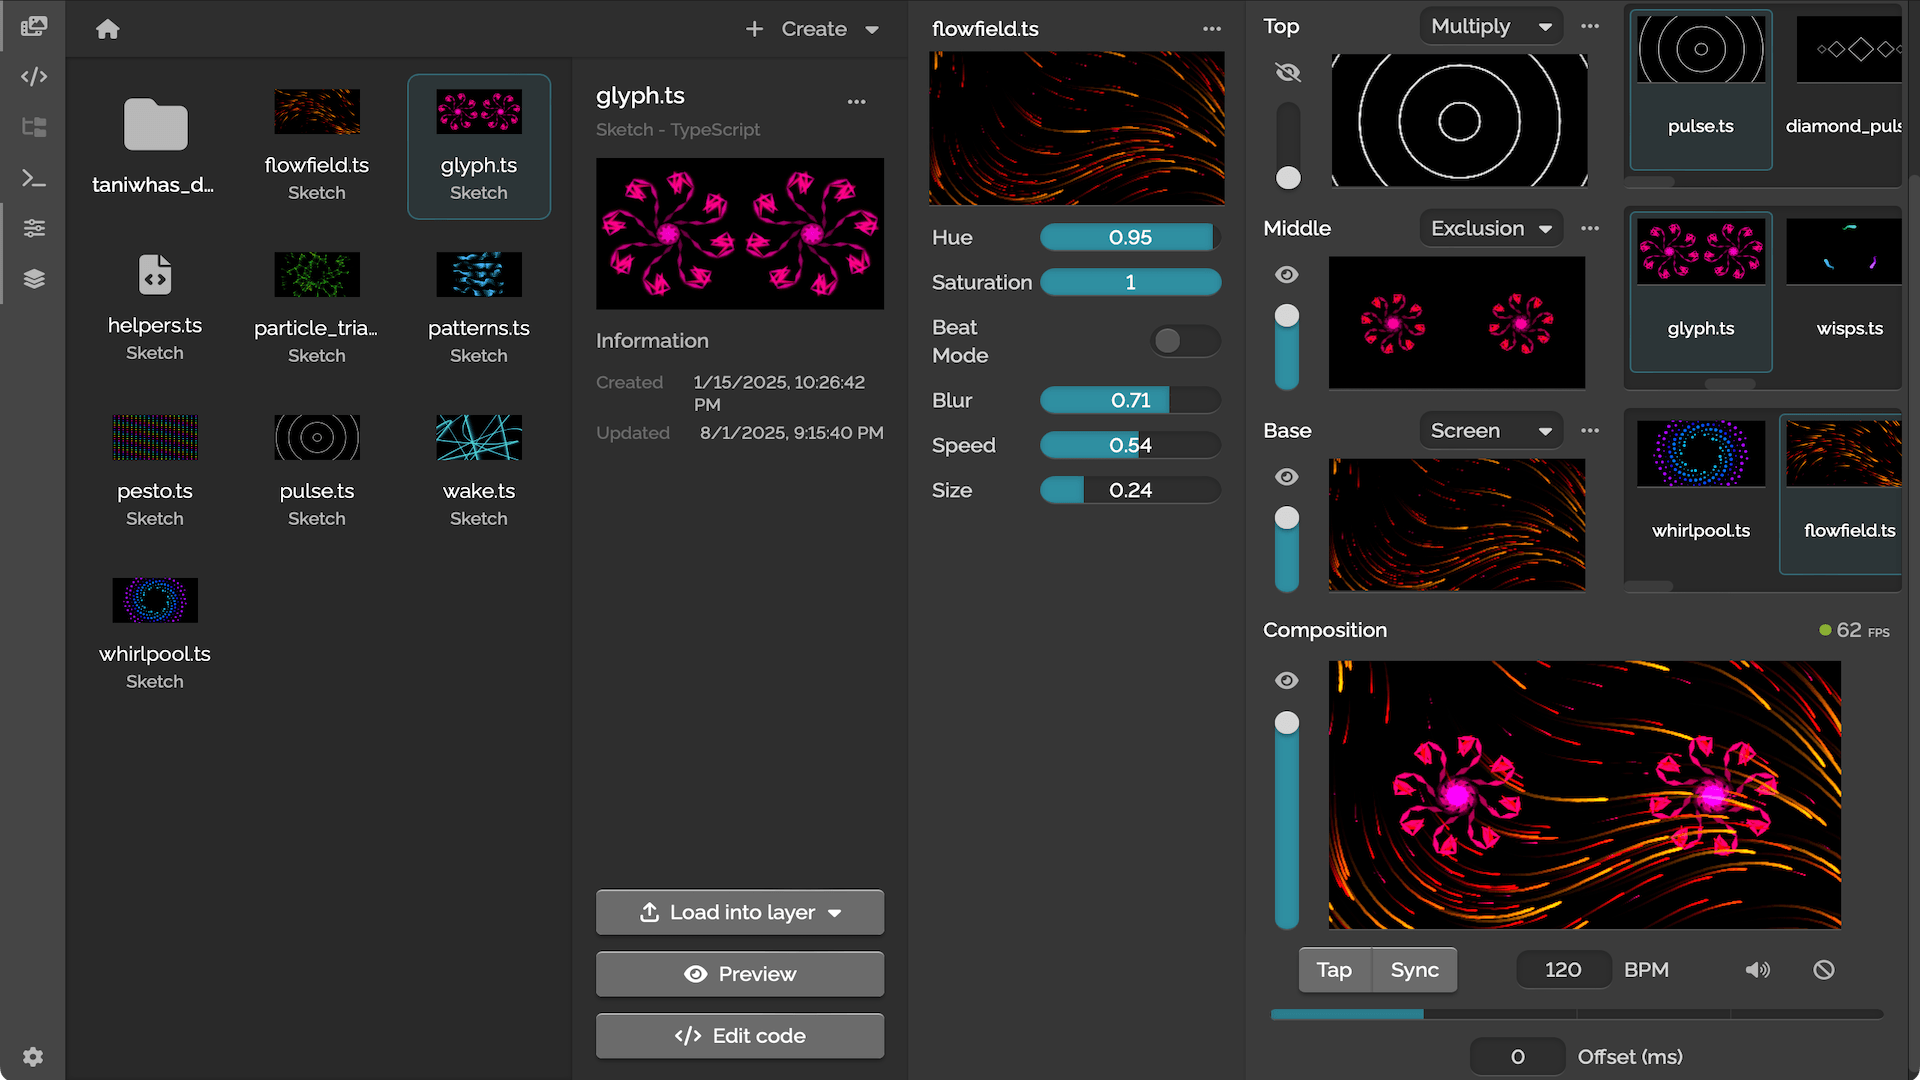The height and width of the screenshot is (1080, 1920).
Task: Mute audio with speaker icon
Action: (x=1757, y=970)
